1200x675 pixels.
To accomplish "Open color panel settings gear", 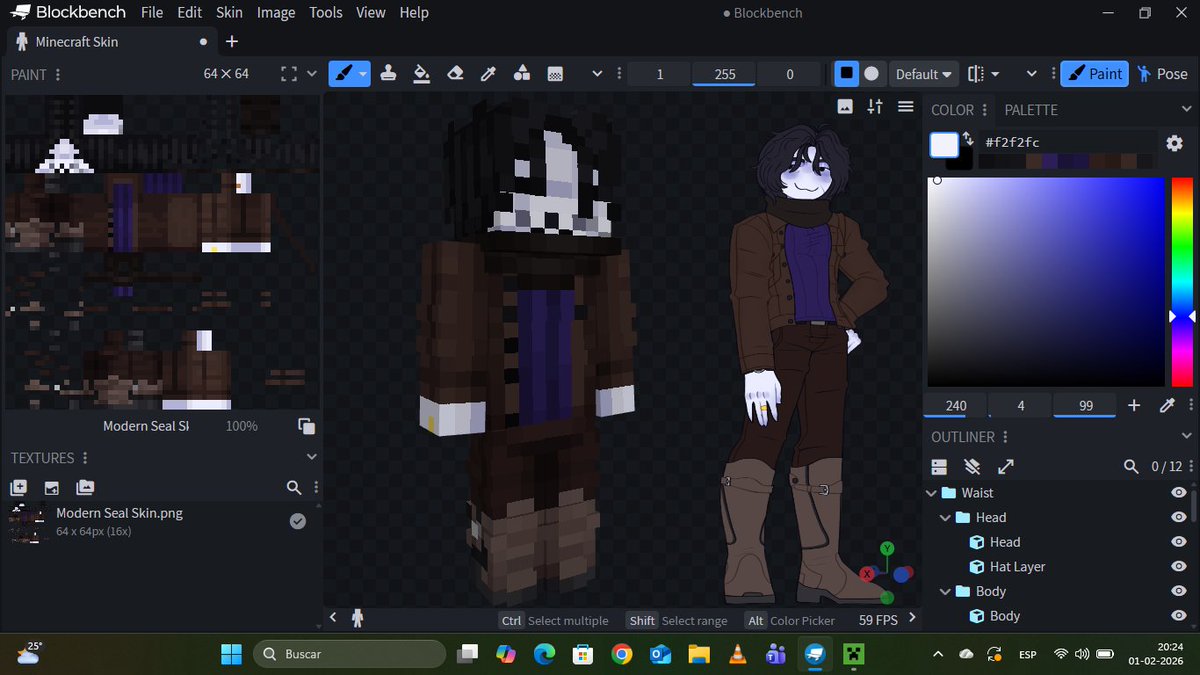I will coord(1174,143).
